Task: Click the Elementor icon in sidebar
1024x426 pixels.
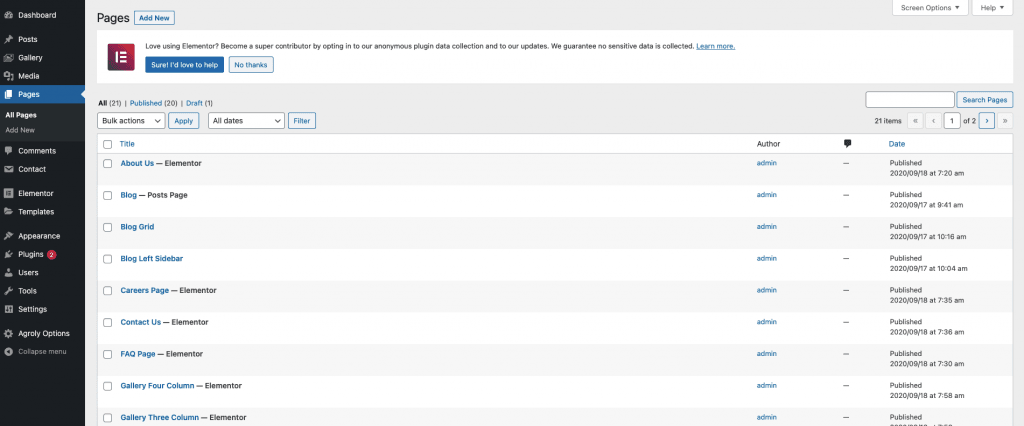Action: (x=8, y=193)
